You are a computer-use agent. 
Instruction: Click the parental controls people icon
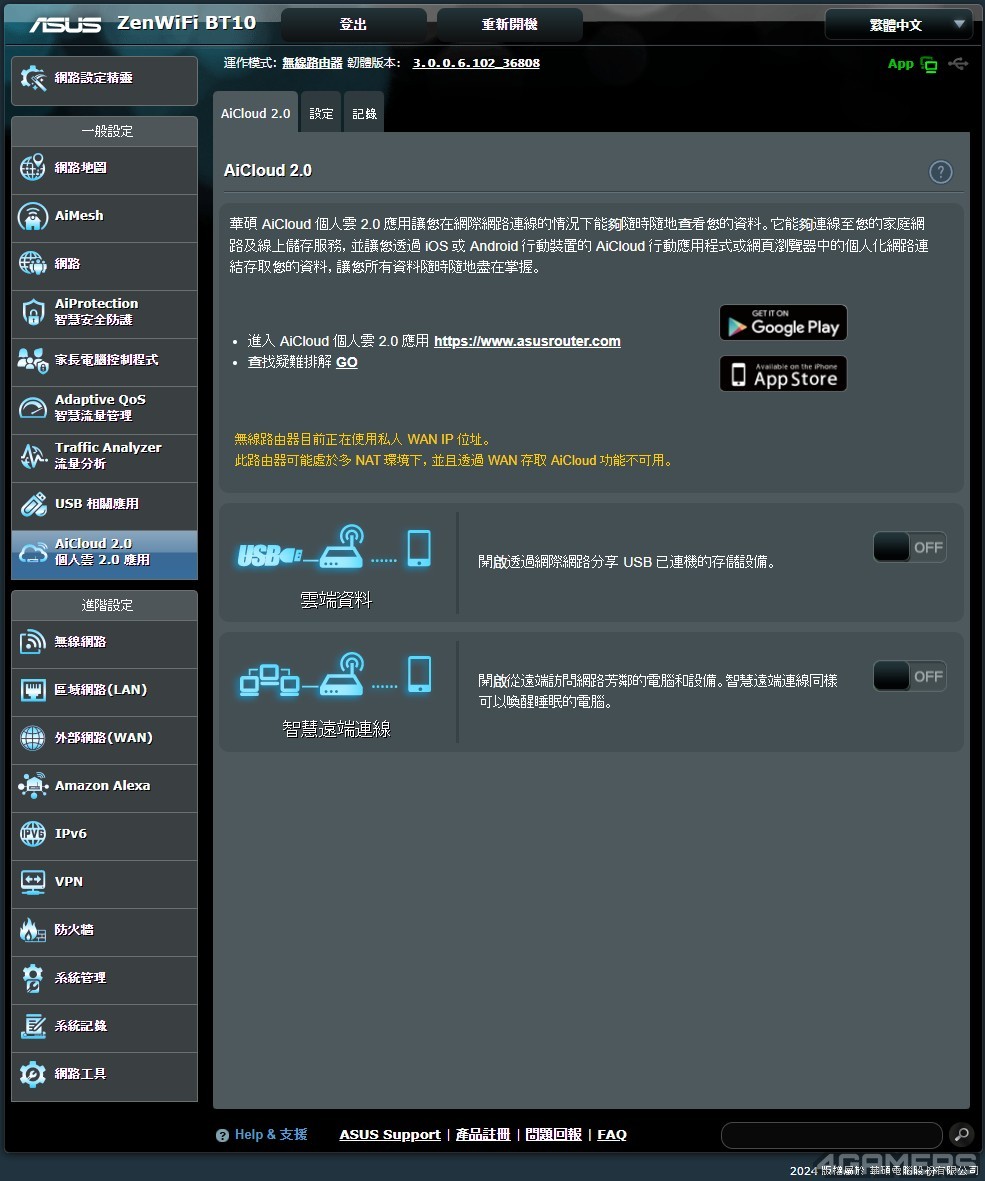(32, 360)
